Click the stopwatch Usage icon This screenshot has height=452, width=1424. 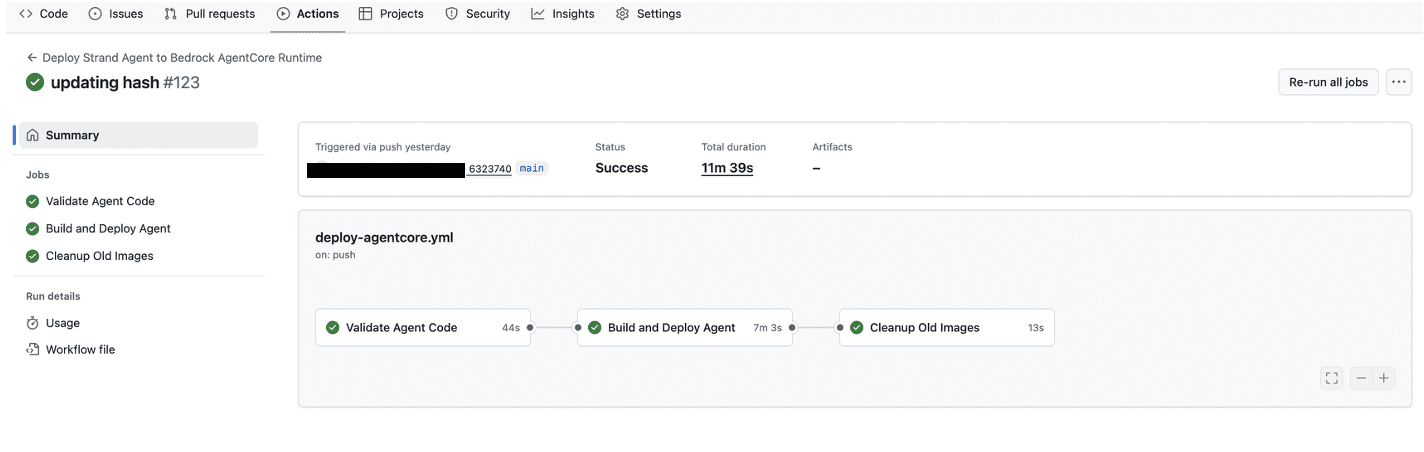tap(33, 323)
